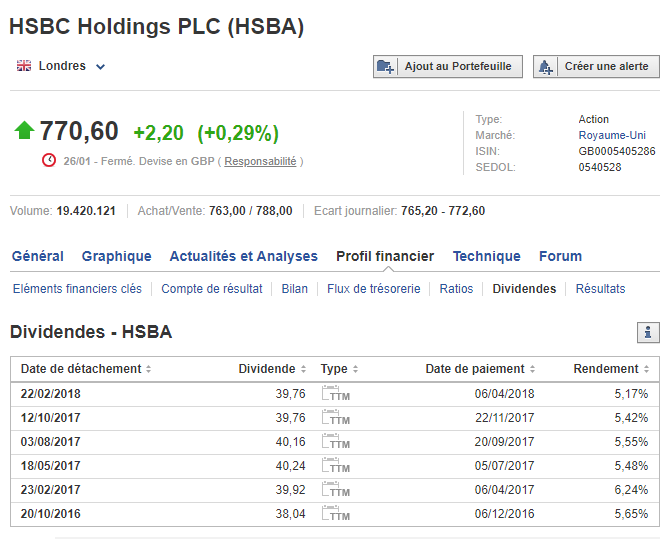The height and width of the screenshot is (539, 670).
Task: Click dividend value 39,92
Action: (x=291, y=489)
